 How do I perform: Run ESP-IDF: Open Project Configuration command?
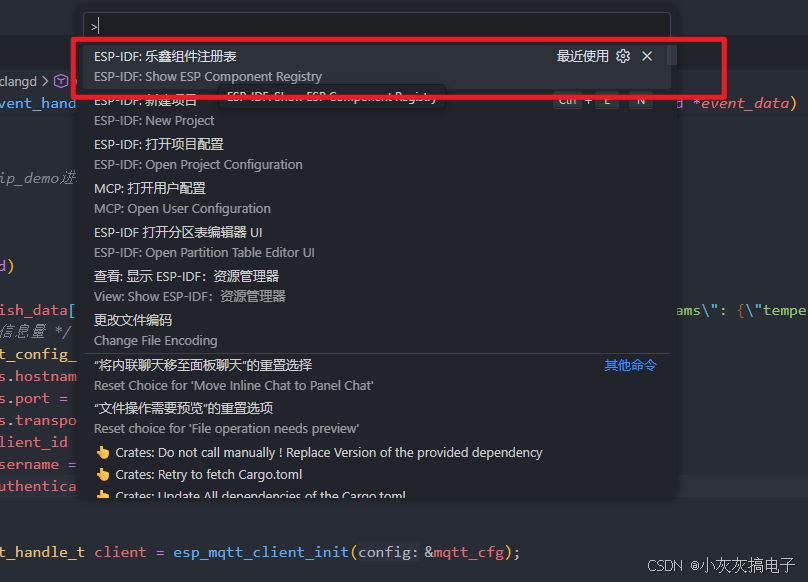[377, 154]
